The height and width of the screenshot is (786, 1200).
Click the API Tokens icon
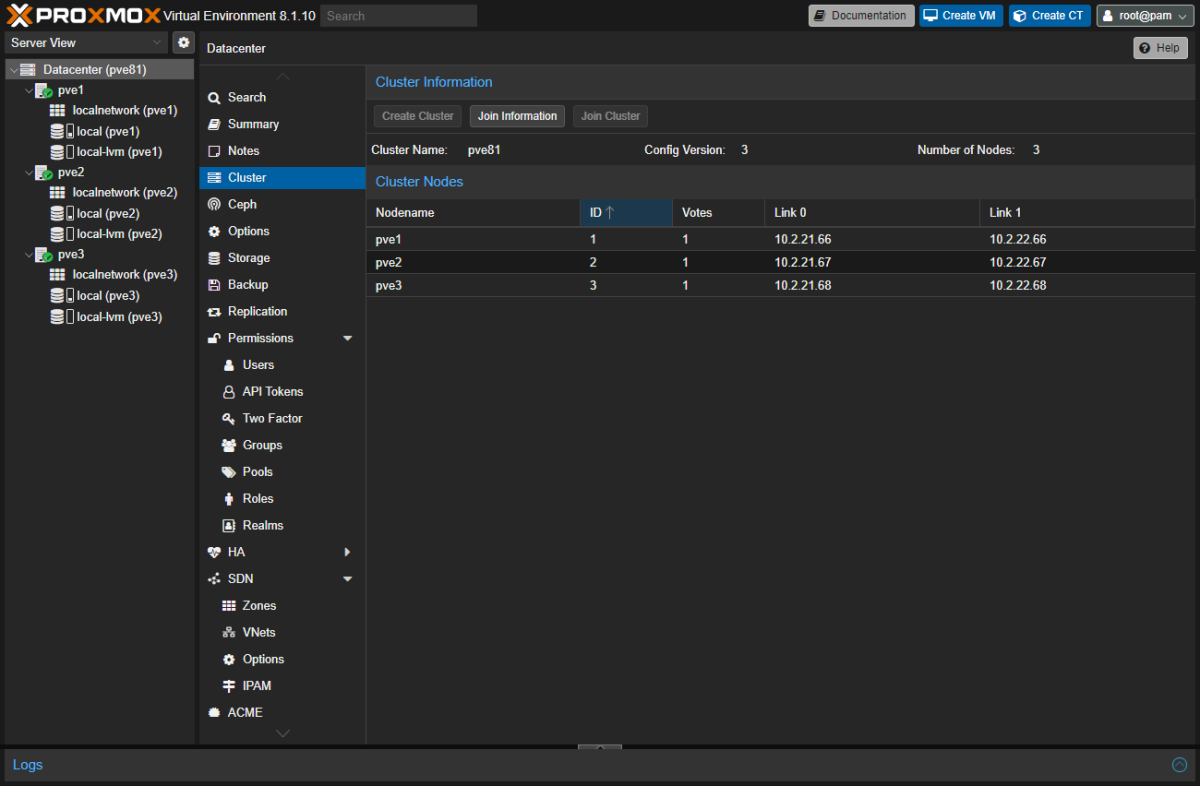click(x=229, y=392)
